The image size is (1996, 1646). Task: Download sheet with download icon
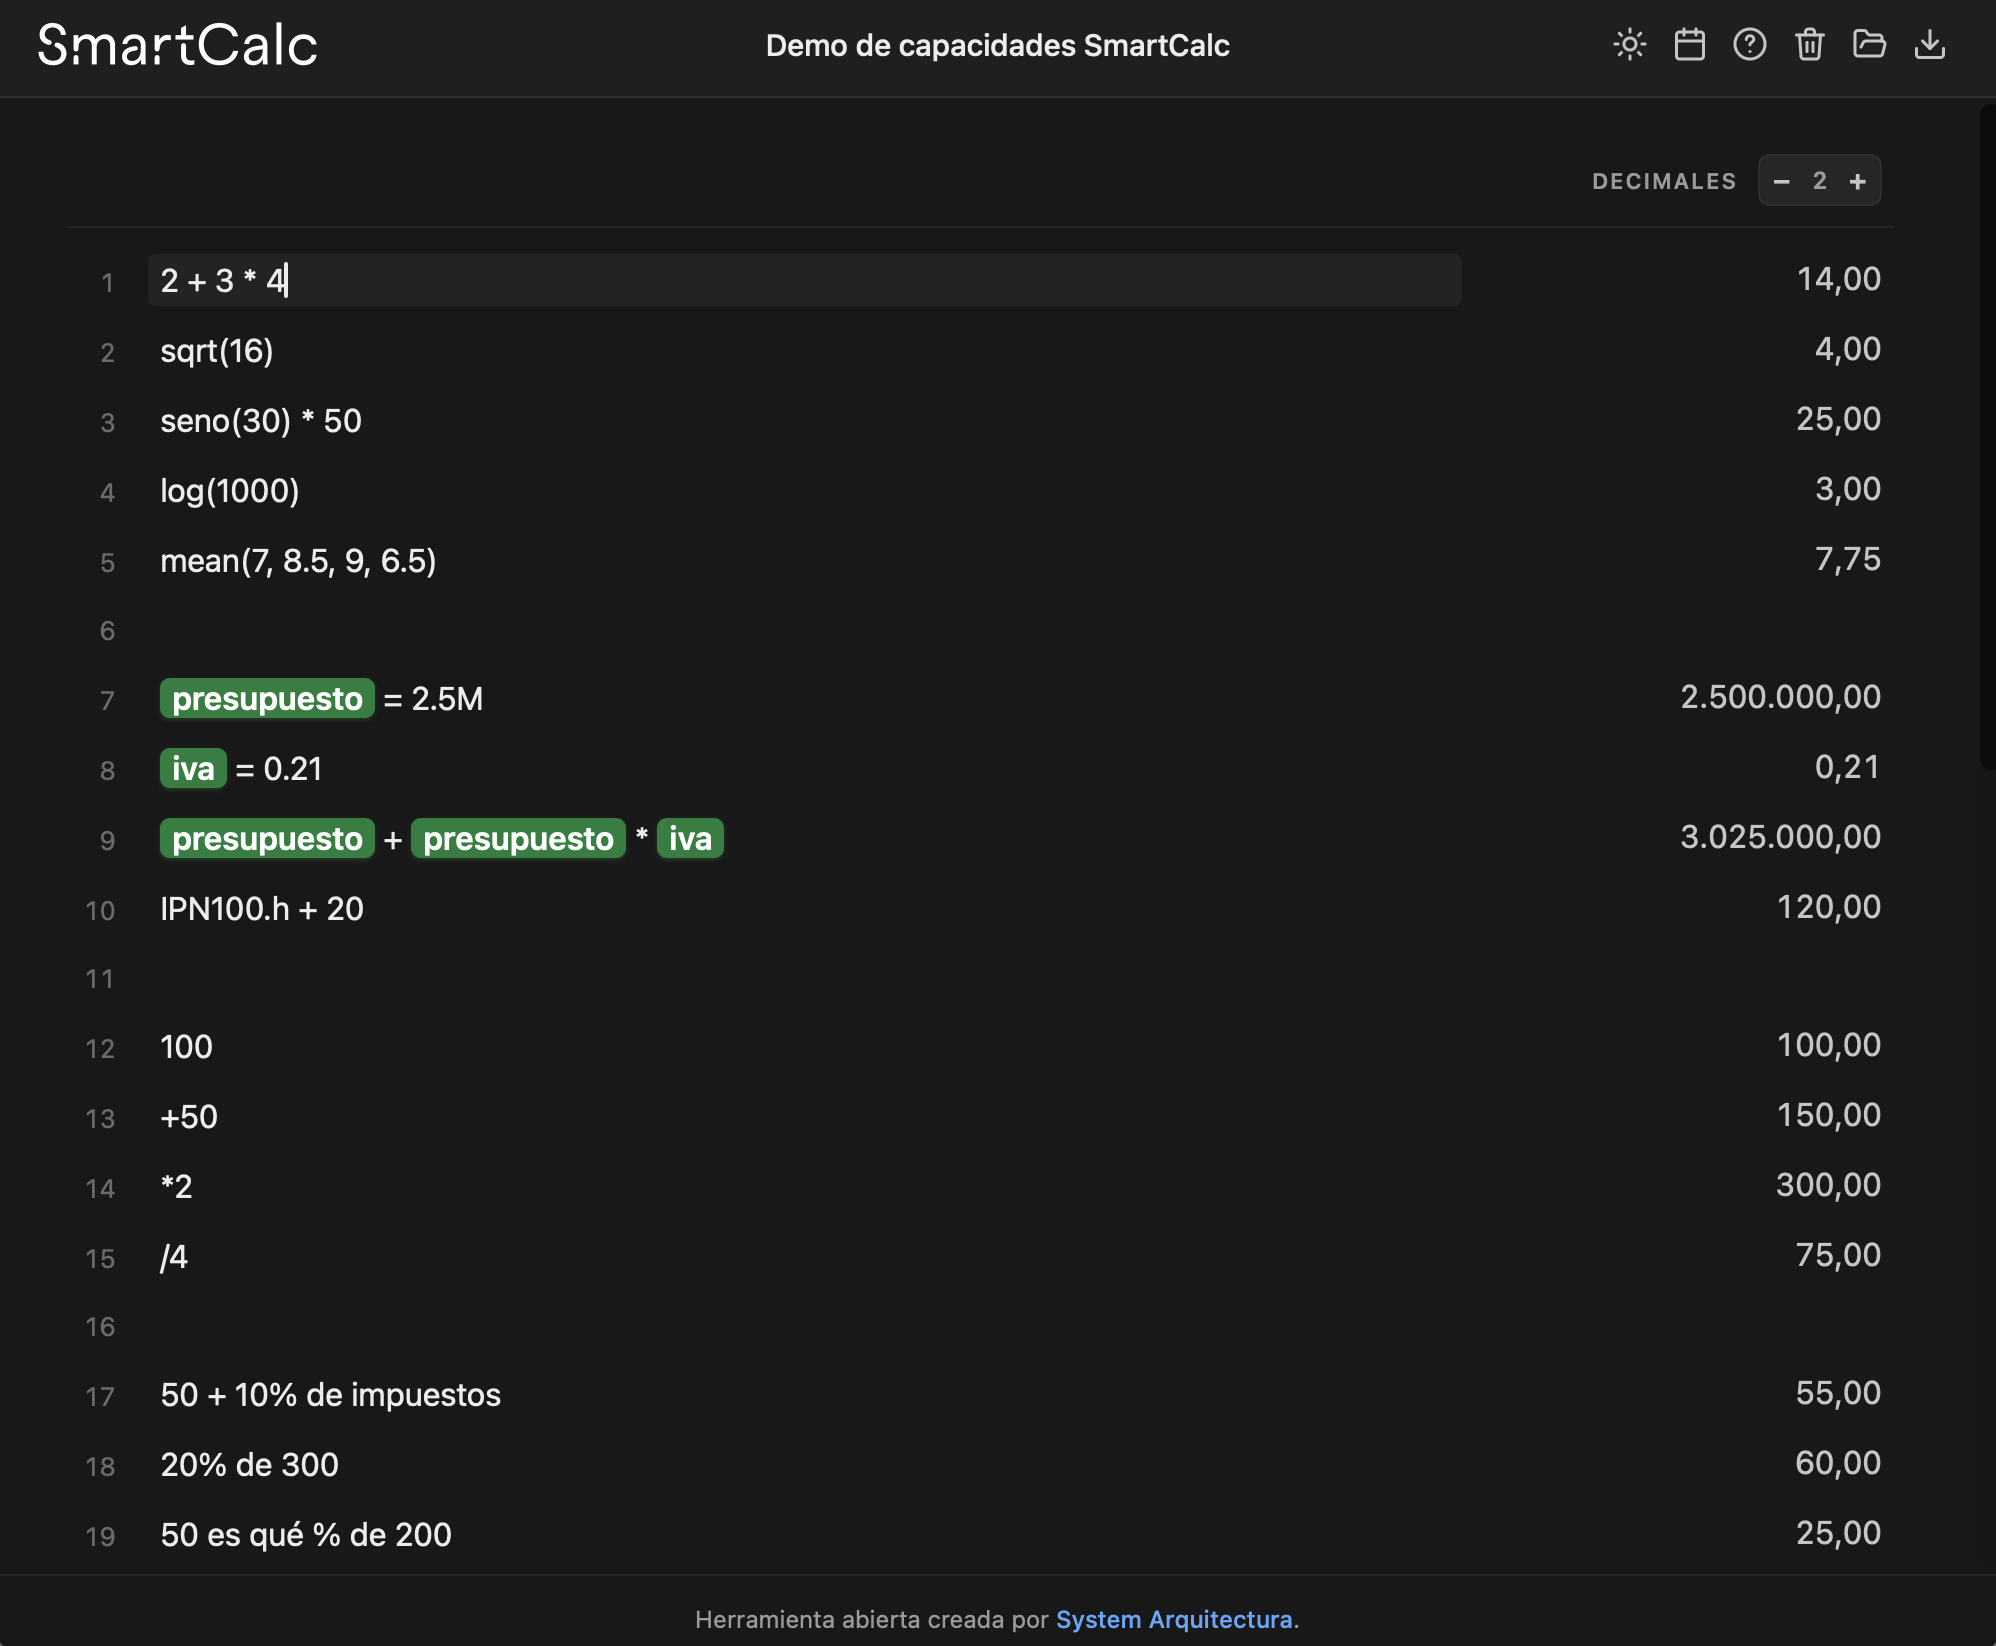coord(1929,45)
